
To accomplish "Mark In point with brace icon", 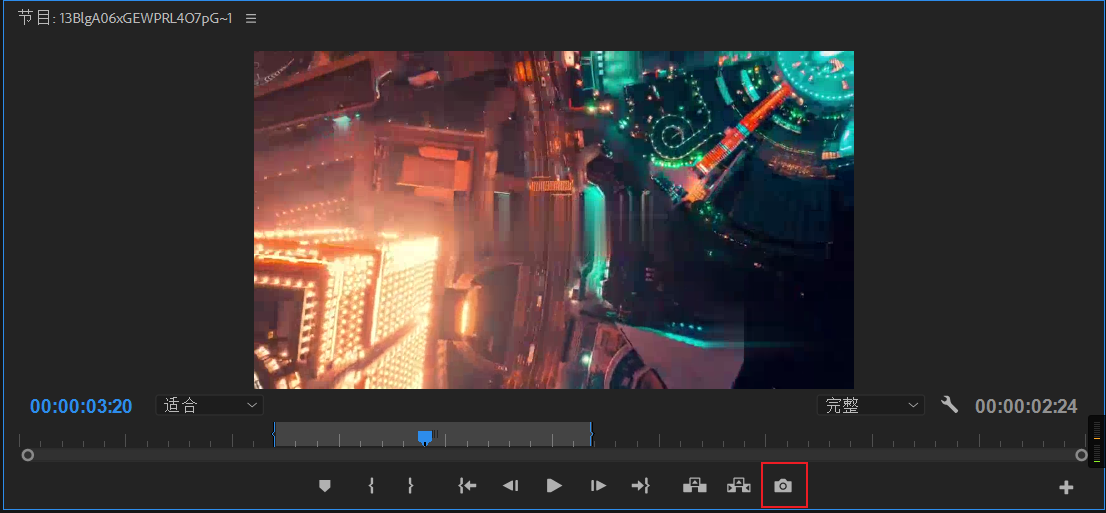I will tap(371, 485).
